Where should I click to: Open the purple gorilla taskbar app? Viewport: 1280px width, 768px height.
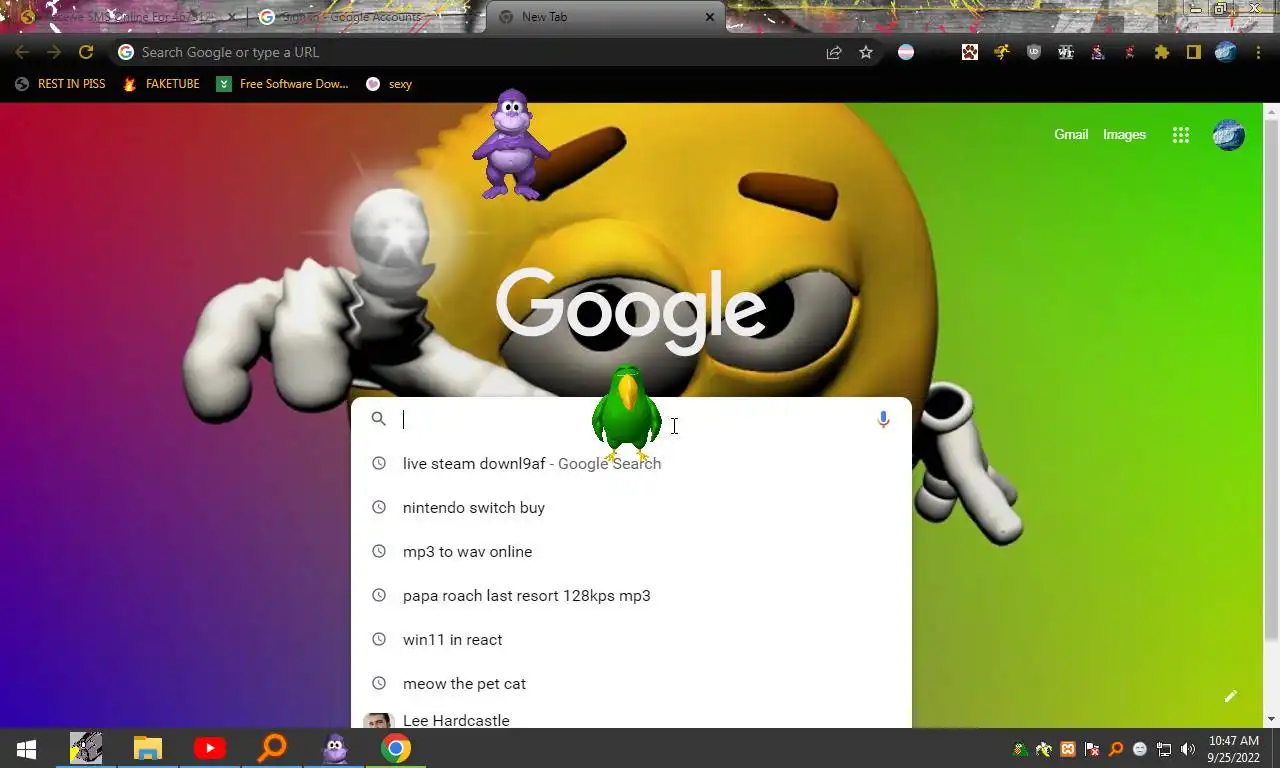334,748
